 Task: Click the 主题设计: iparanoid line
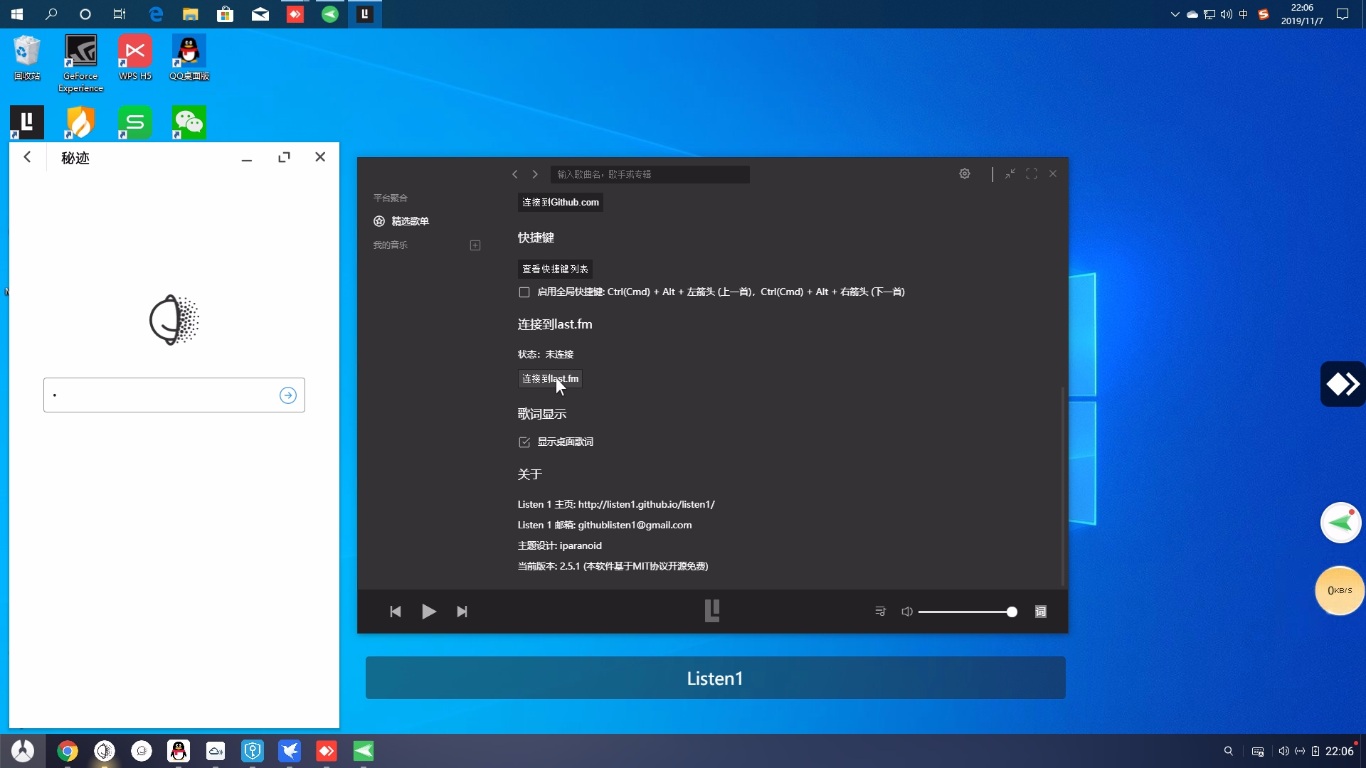[559, 546]
